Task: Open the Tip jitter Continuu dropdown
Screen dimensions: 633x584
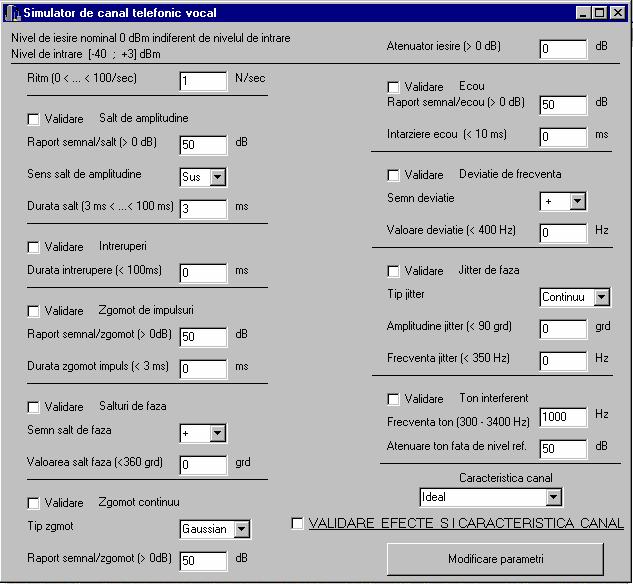Action: point(602,297)
